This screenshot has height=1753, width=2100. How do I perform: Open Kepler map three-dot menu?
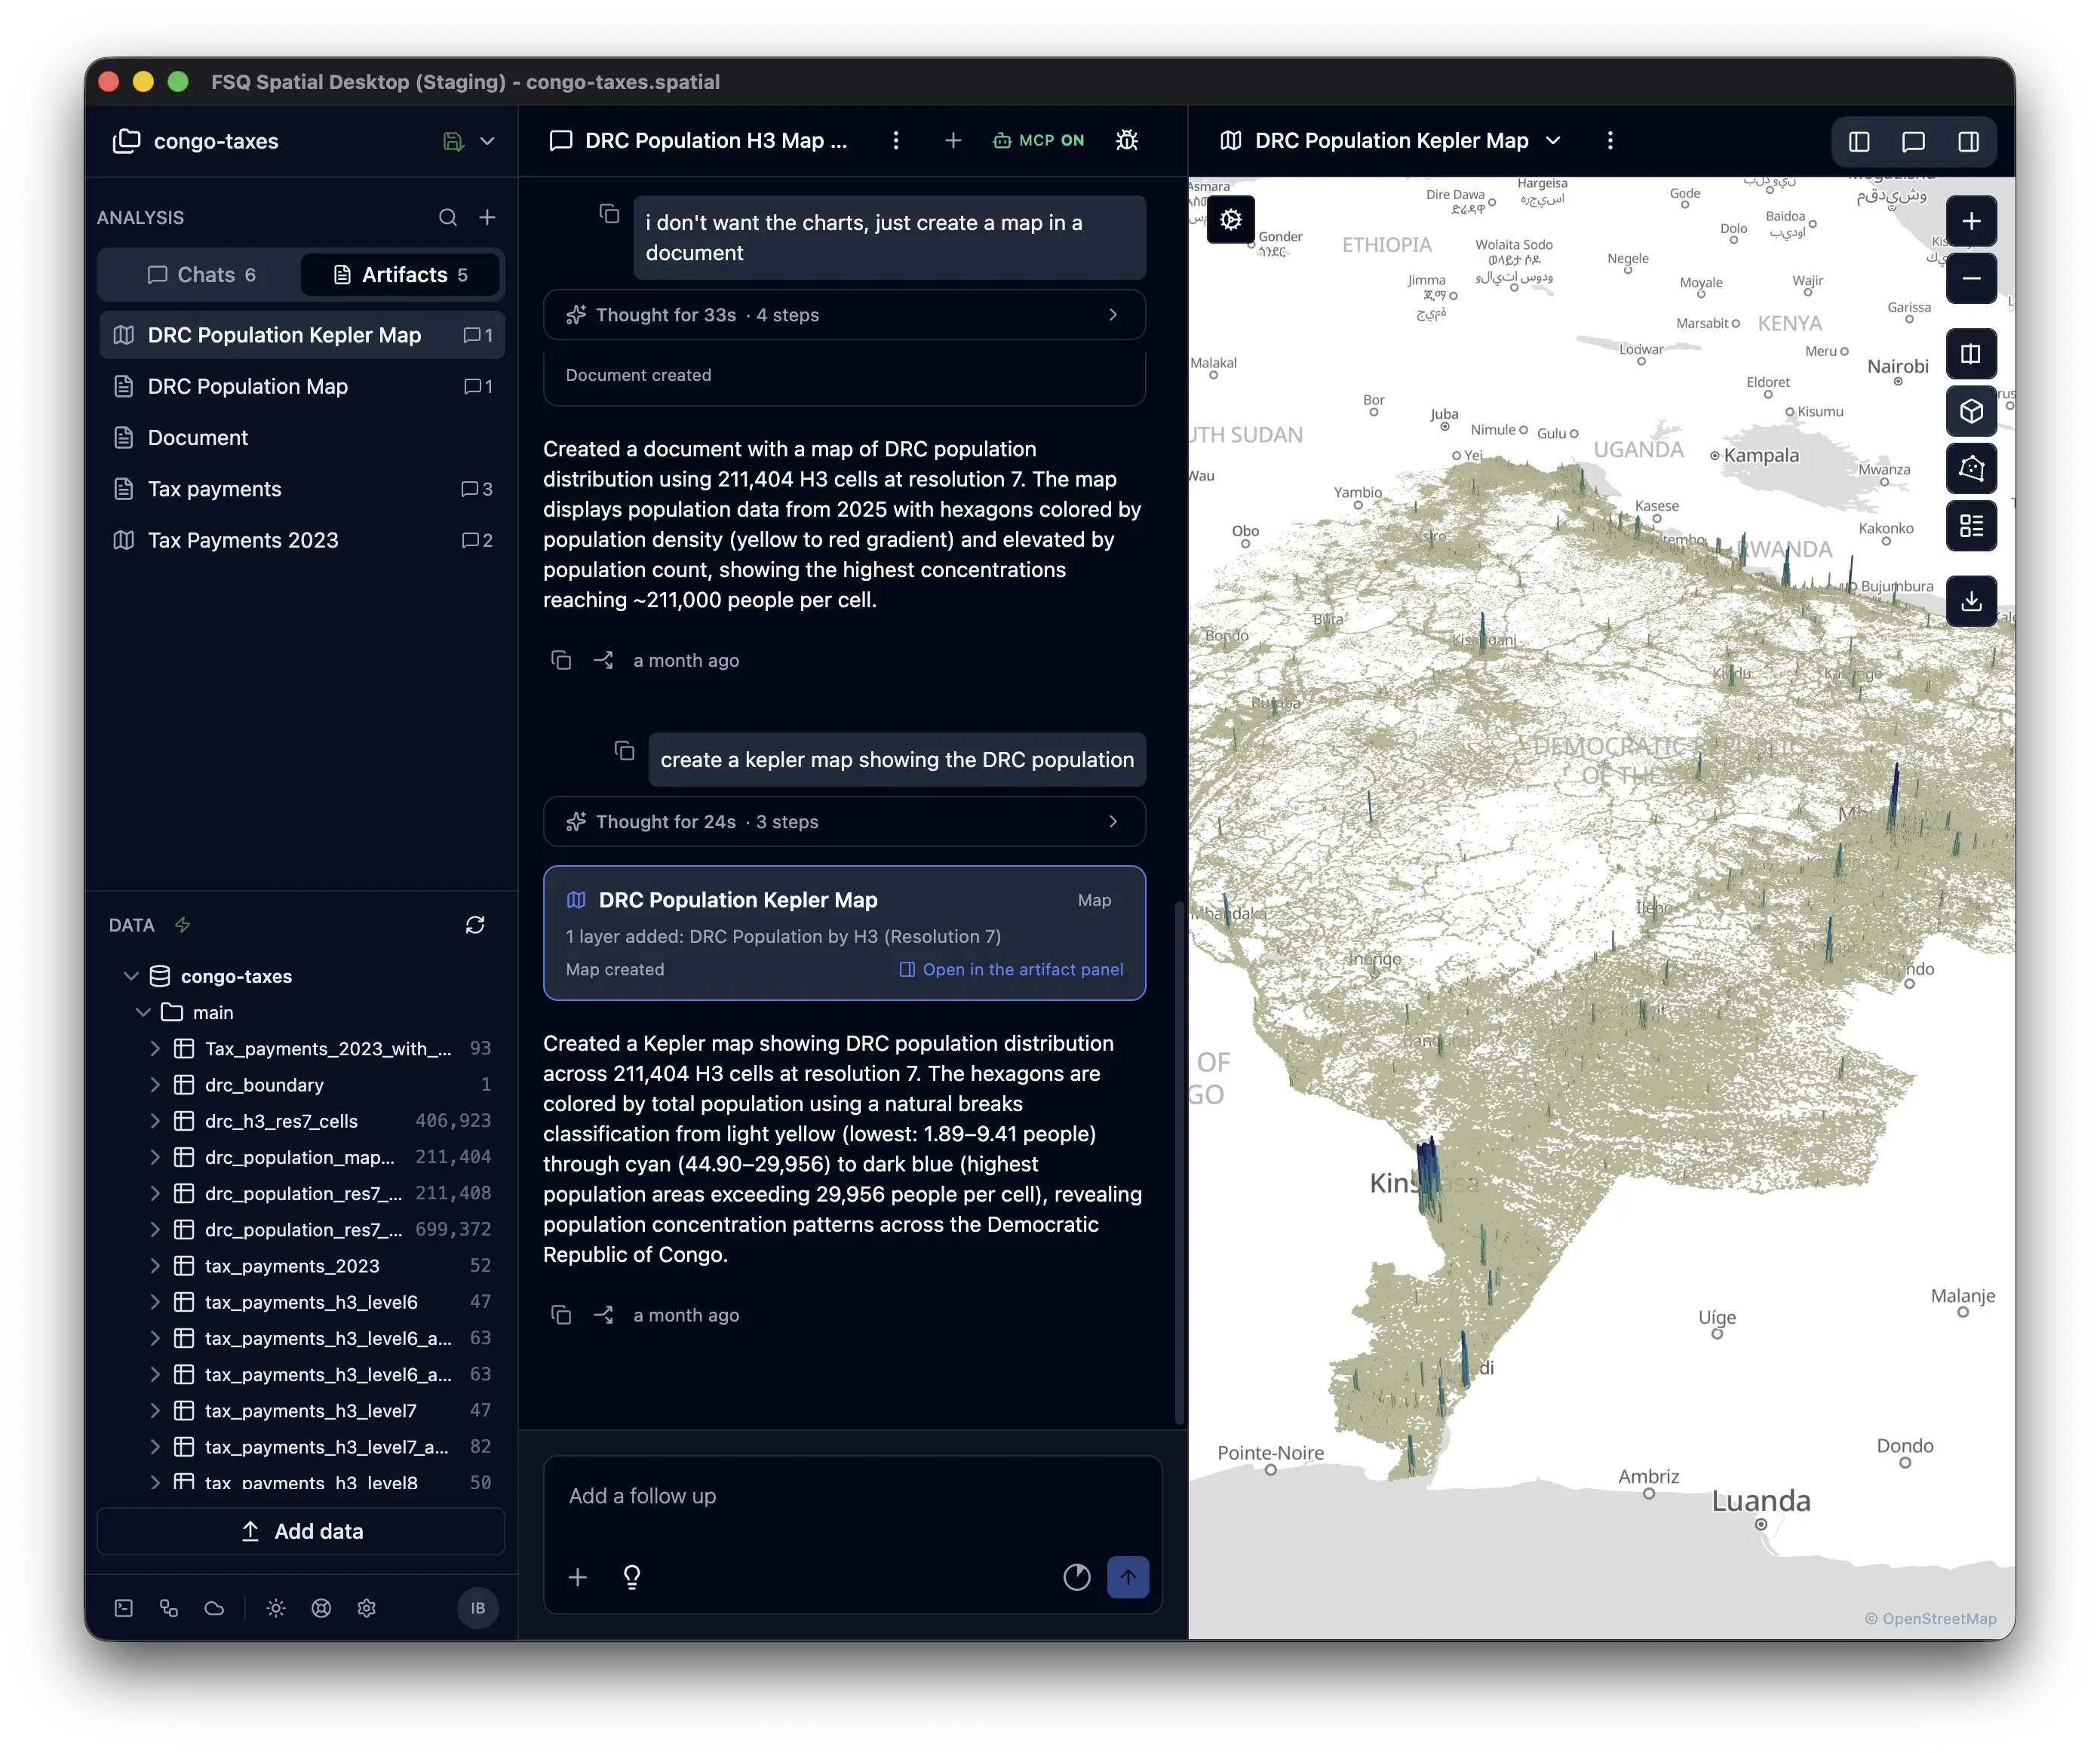(1610, 141)
